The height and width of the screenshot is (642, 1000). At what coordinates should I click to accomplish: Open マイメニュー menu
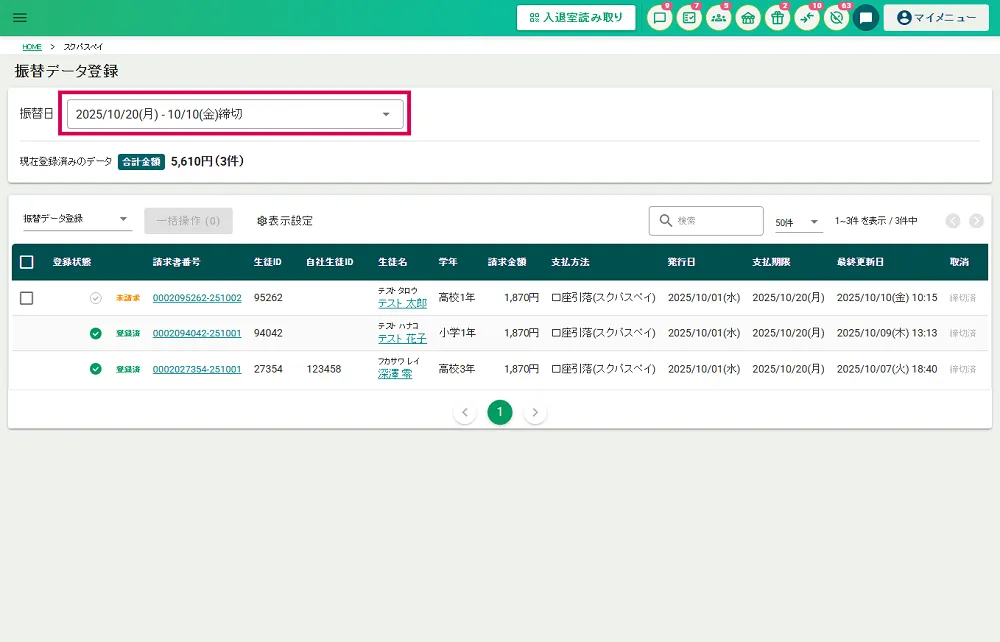(936, 18)
